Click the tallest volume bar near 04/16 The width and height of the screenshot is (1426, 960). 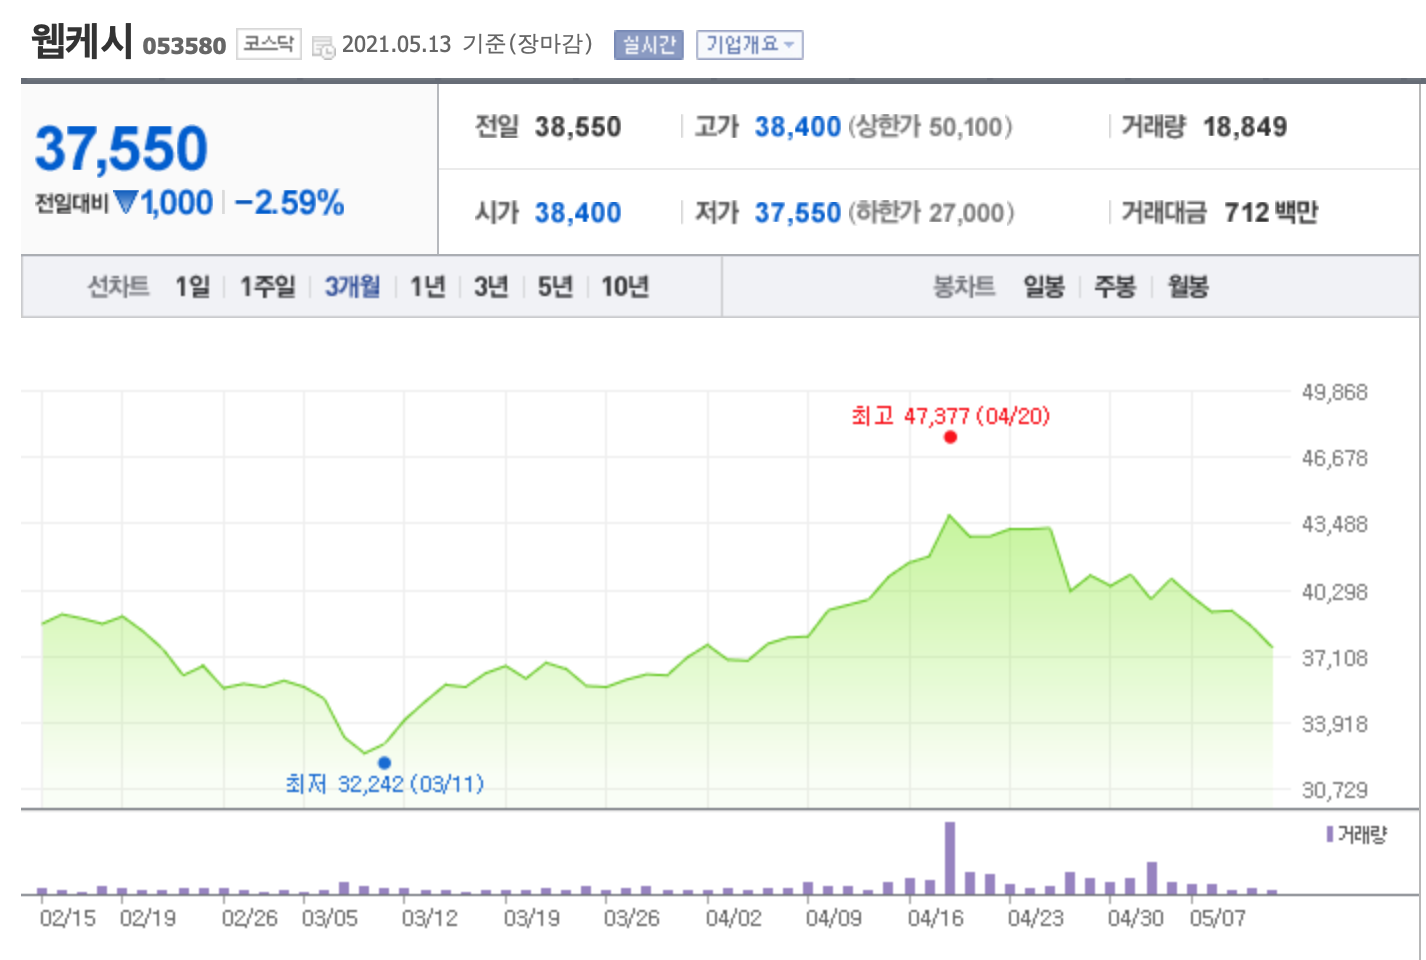pos(949,858)
